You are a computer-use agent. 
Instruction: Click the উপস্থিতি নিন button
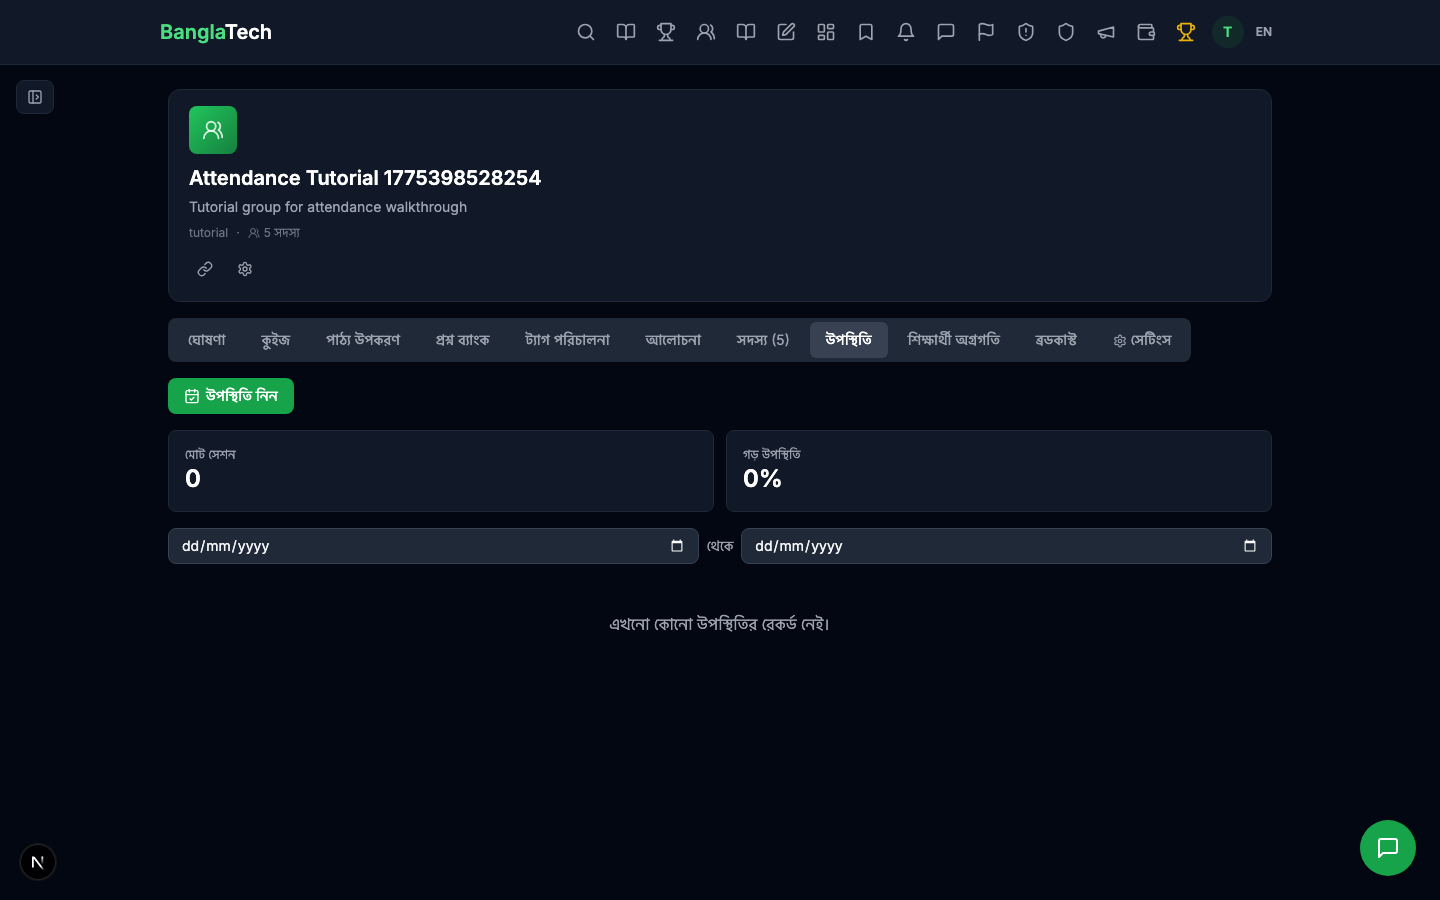231,396
